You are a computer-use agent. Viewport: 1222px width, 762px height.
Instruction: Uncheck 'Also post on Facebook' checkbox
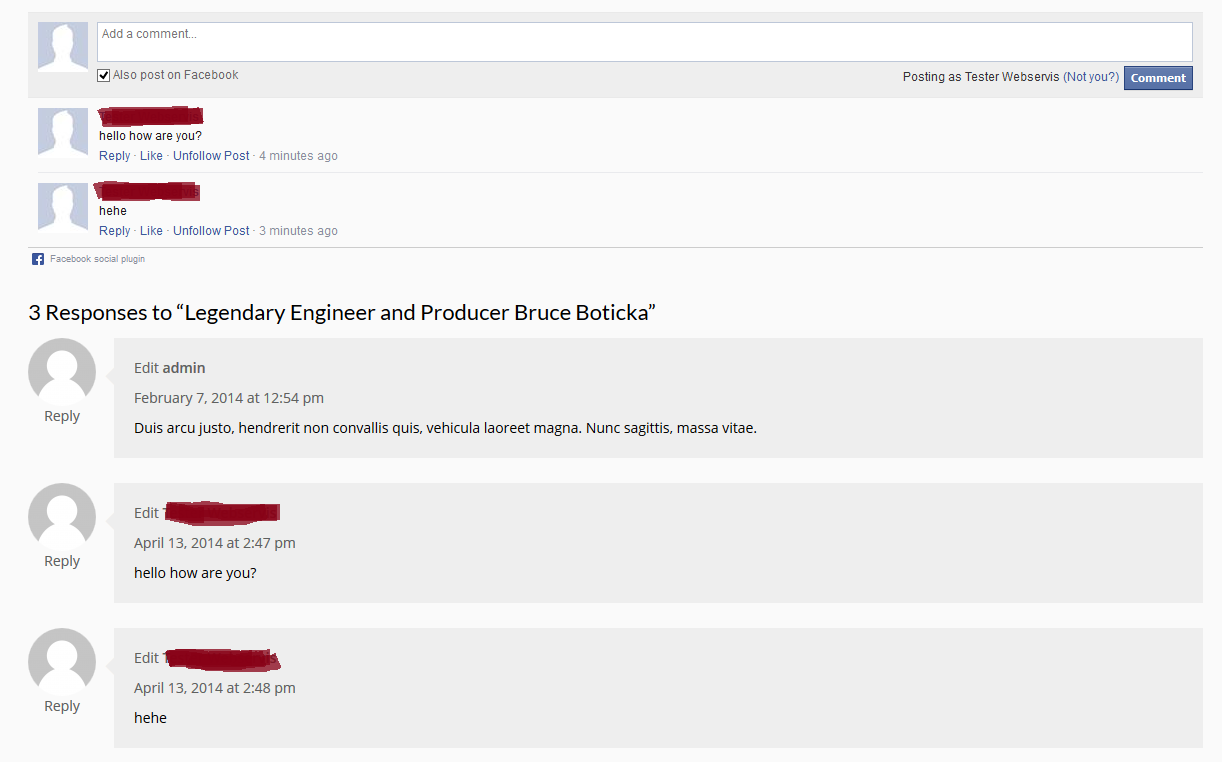104,76
